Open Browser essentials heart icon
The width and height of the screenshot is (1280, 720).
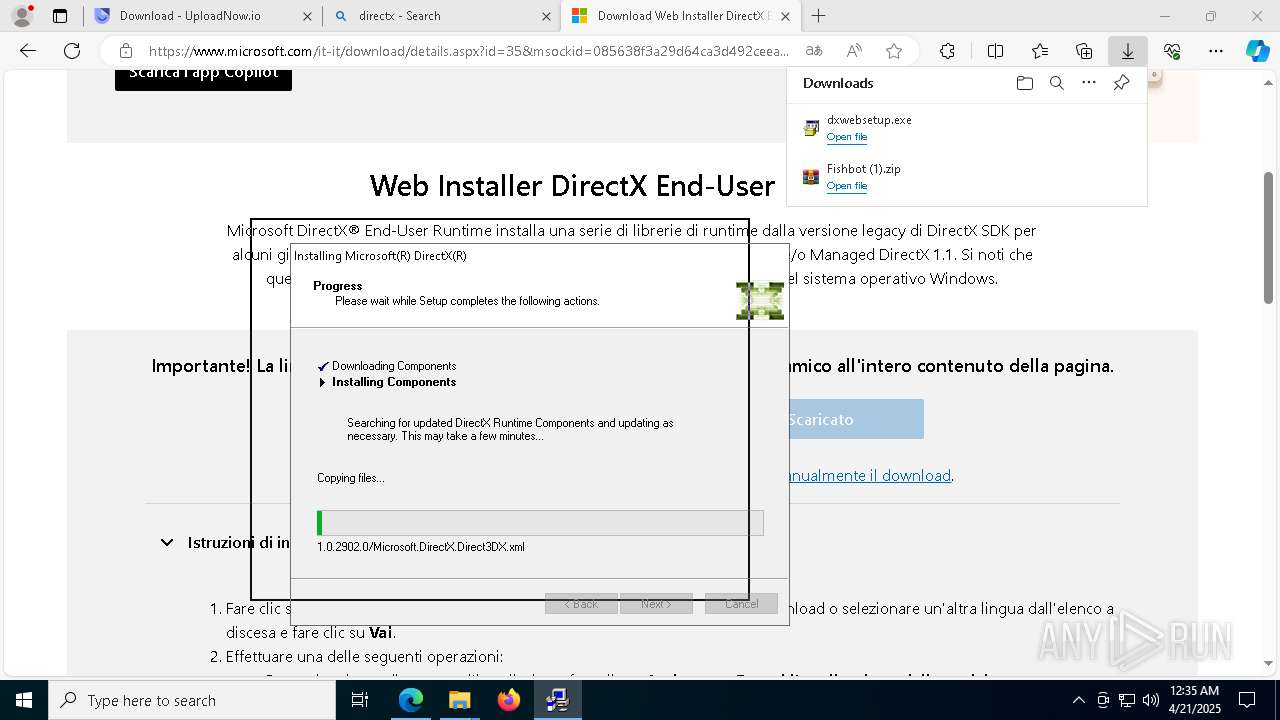click(x=1172, y=51)
